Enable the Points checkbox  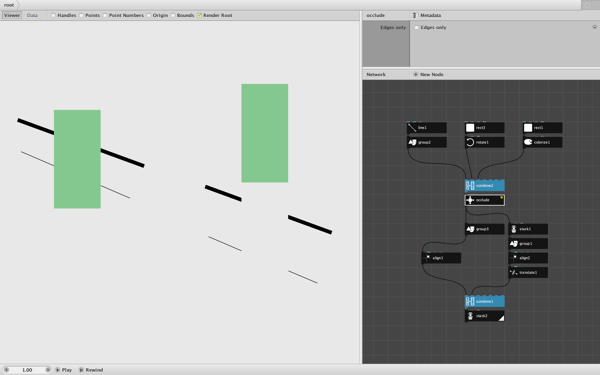[82, 15]
